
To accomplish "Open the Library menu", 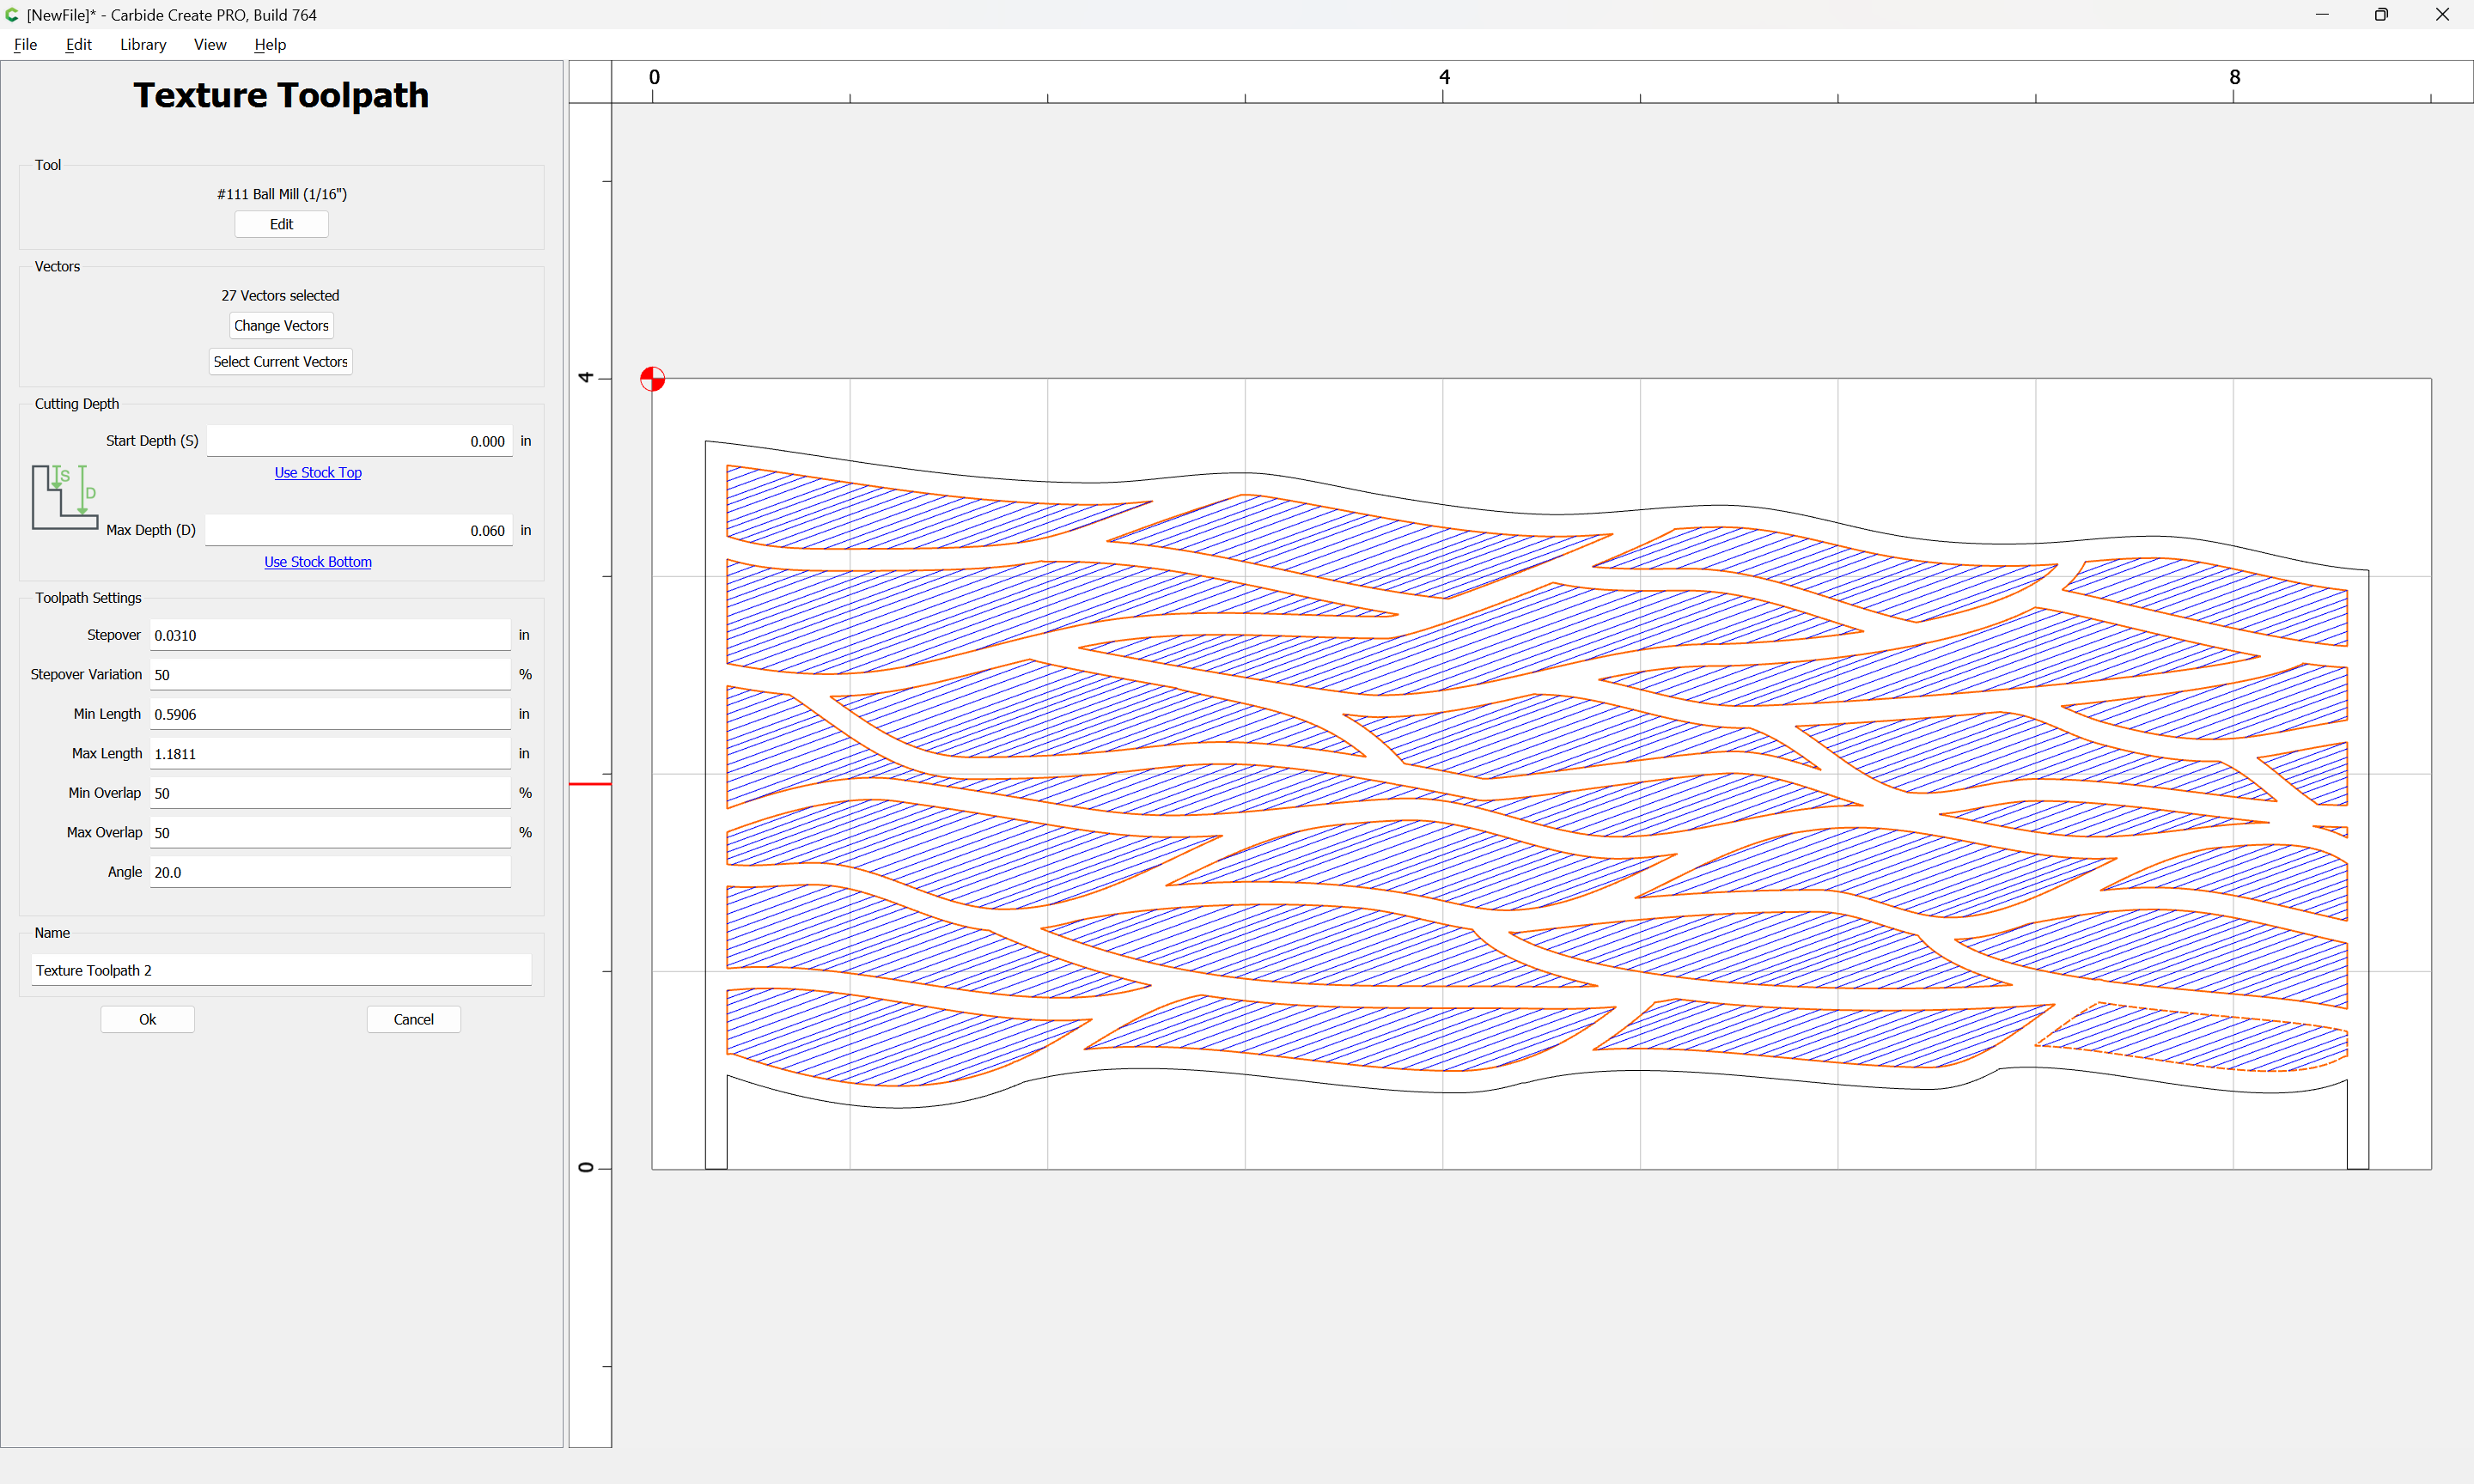I will pos(143,45).
